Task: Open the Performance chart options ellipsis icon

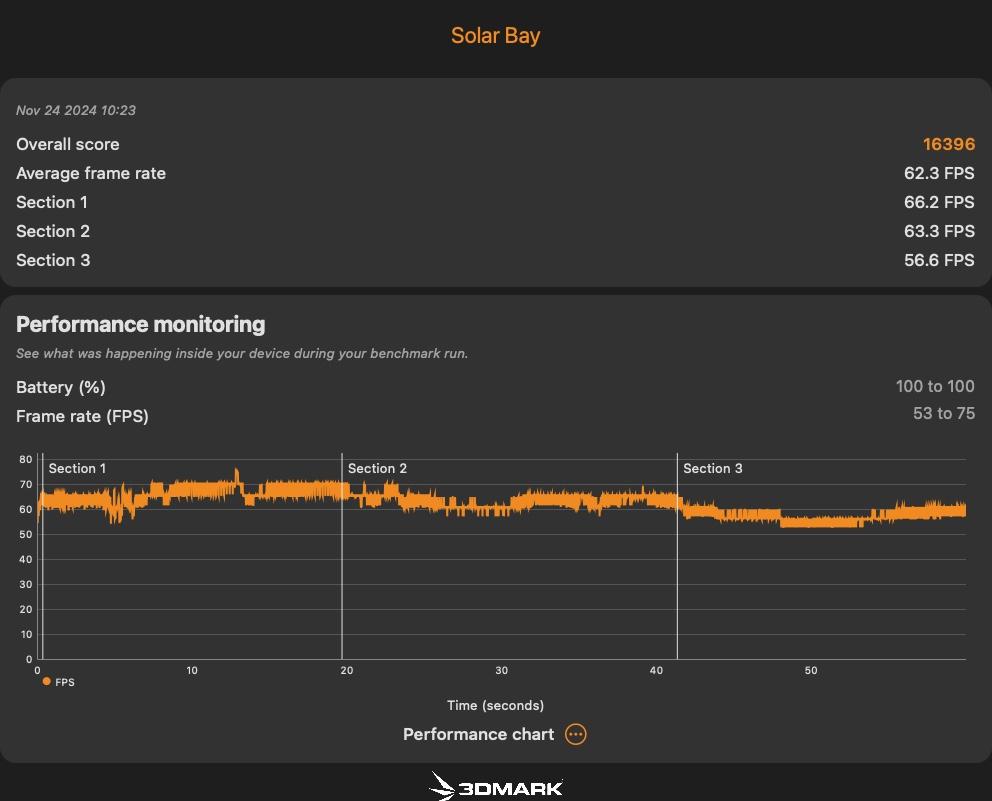Action: click(x=575, y=734)
